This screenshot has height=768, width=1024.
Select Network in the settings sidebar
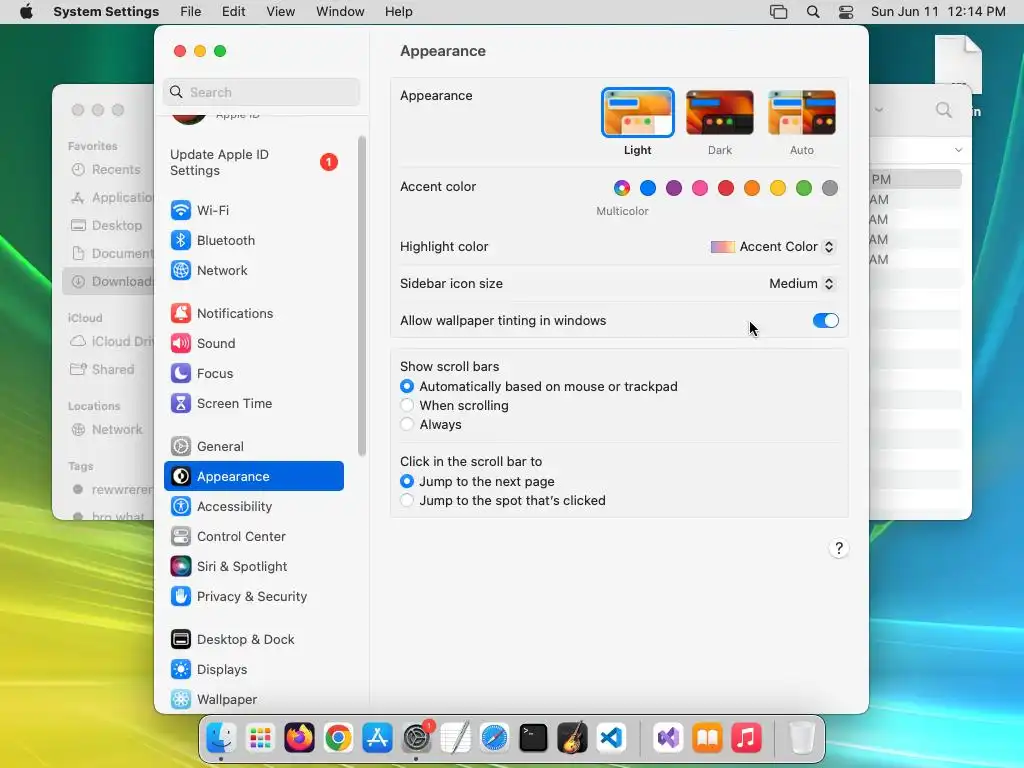tap(253, 270)
